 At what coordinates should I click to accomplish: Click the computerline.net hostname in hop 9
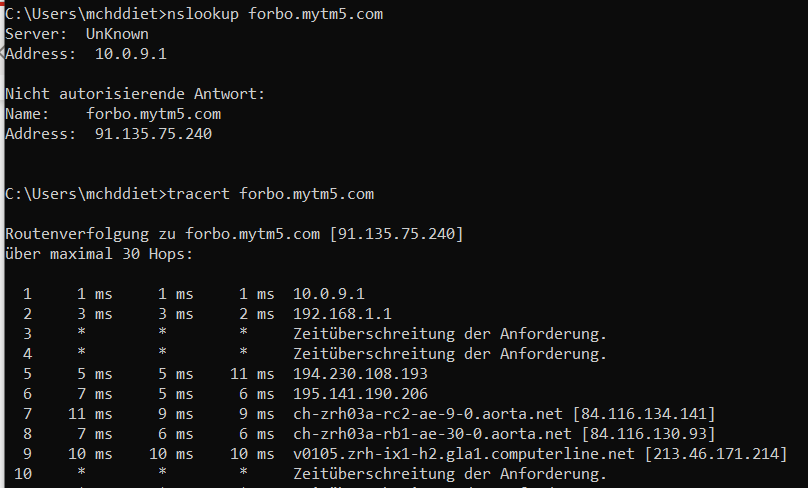click(x=465, y=453)
